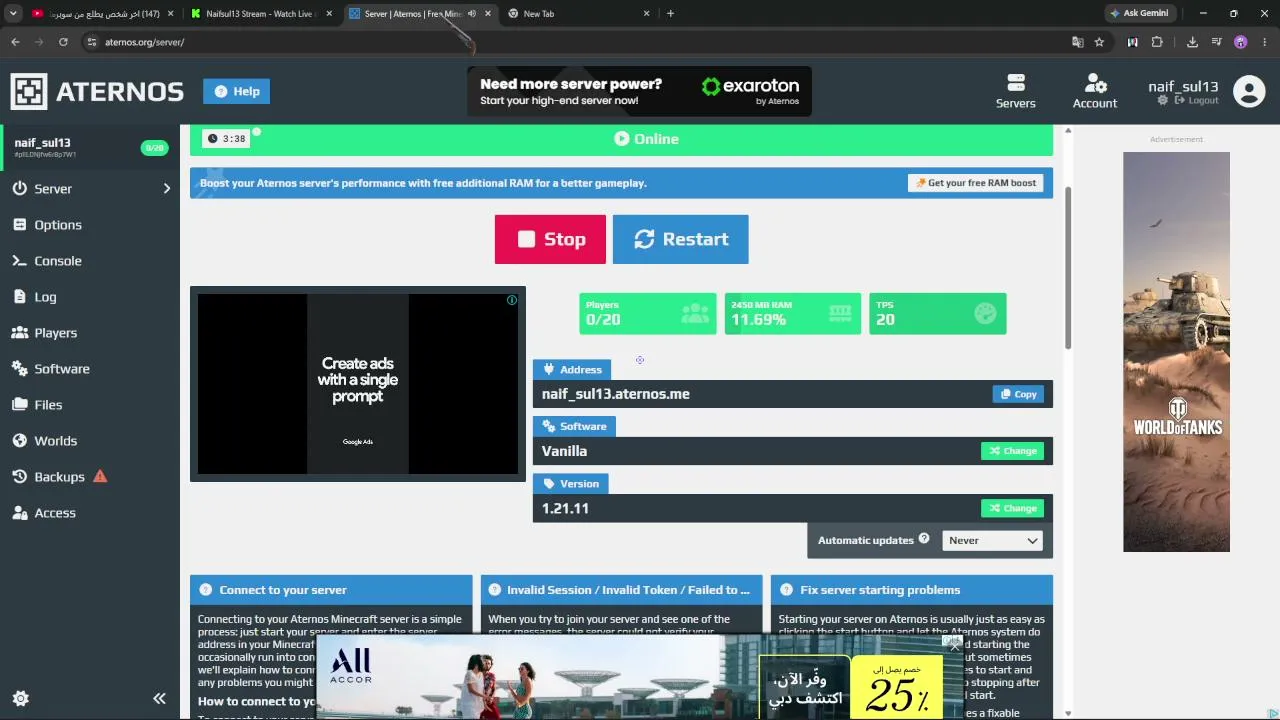Open account gear next to Logout

pos(1162,100)
